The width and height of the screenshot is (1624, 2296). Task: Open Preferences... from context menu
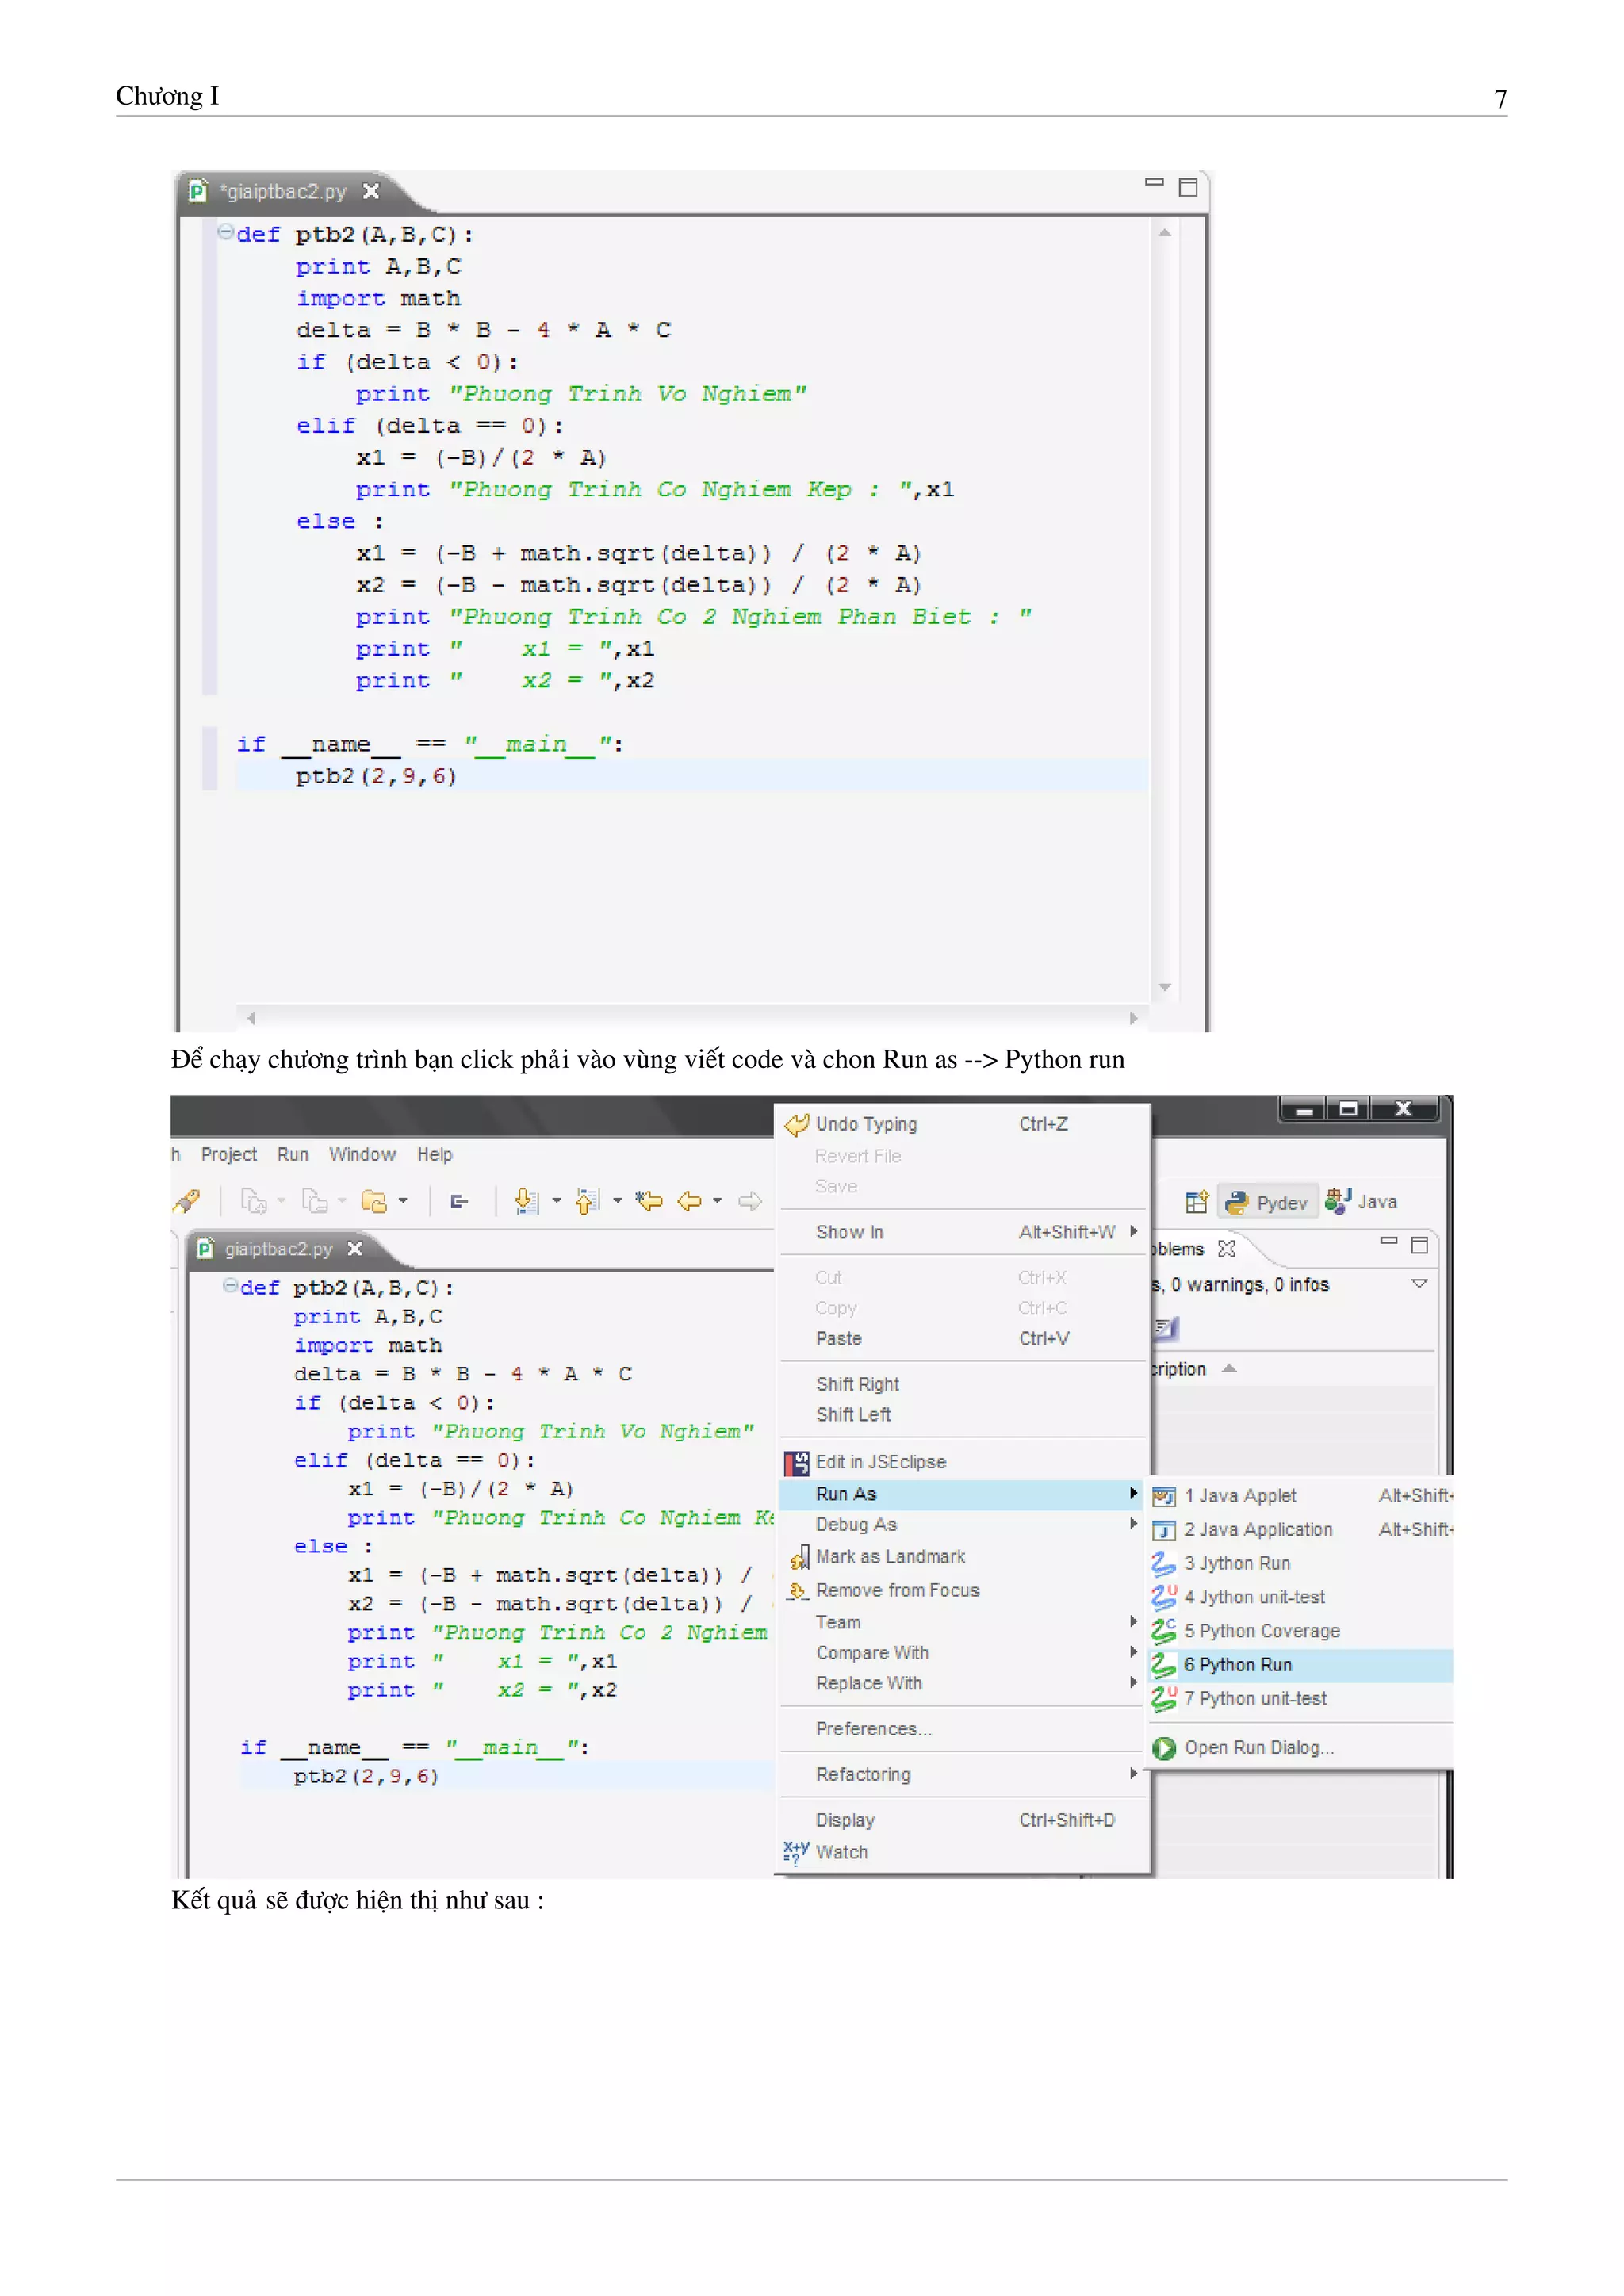tap(964, 1728)
